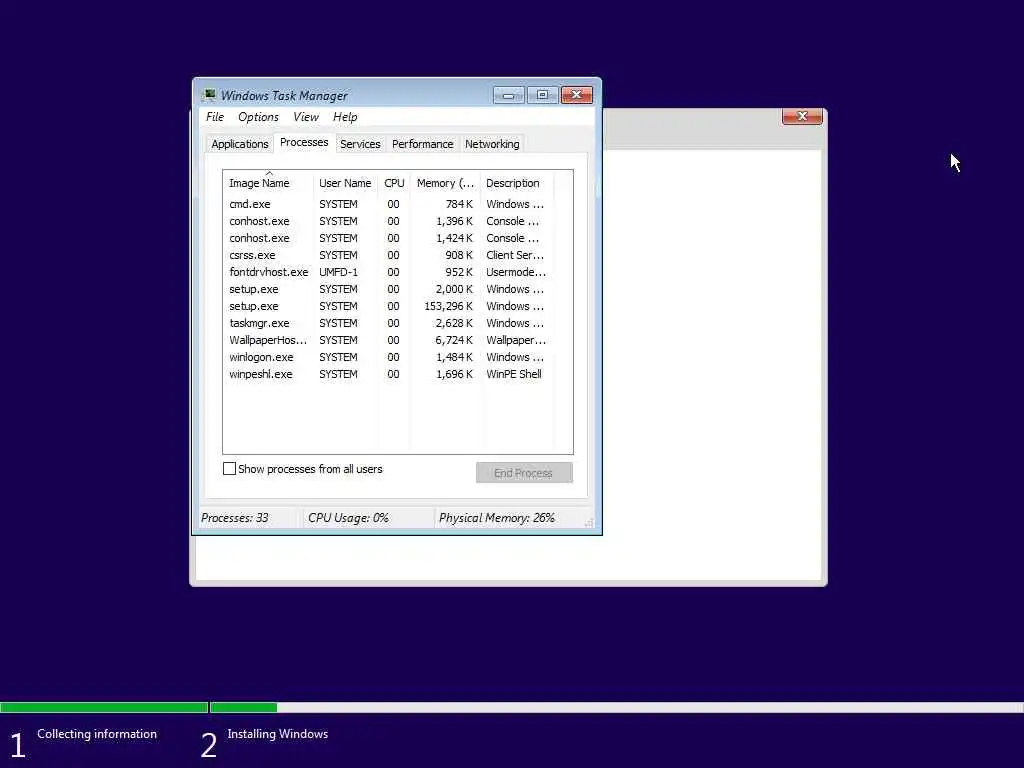
Task: Open the Networking tab
Action: [x=492, y=144]
